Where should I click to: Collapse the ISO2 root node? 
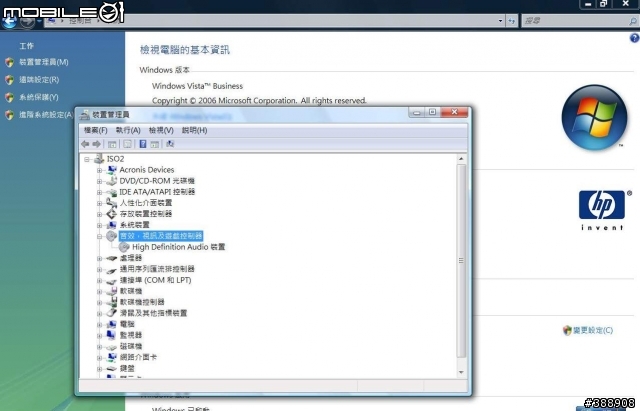coord(87,159)
